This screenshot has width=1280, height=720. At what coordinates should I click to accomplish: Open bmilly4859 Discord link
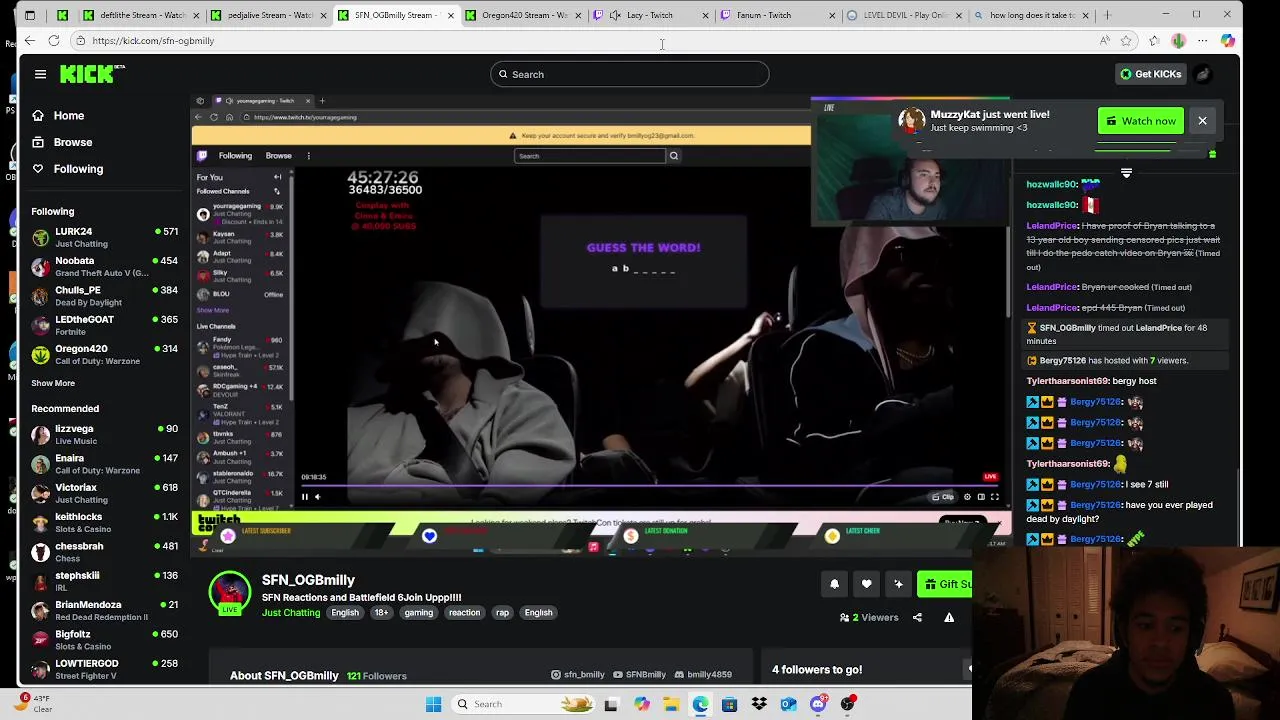[x=703, y=675]
